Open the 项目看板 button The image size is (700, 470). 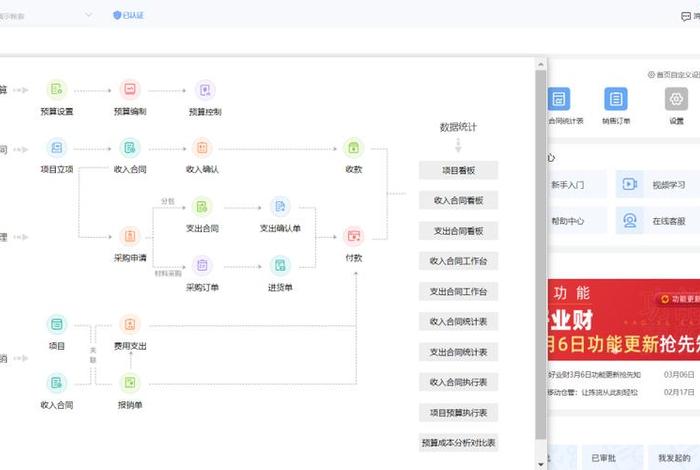[x=458, y=171]
